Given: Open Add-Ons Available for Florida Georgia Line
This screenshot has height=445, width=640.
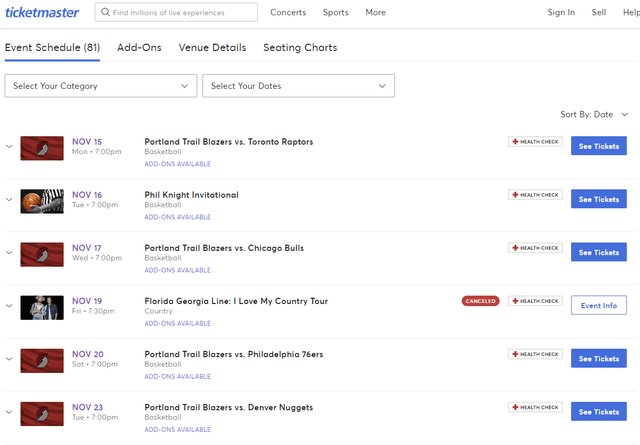Looking at the screenshot, I should click(178, 323).
